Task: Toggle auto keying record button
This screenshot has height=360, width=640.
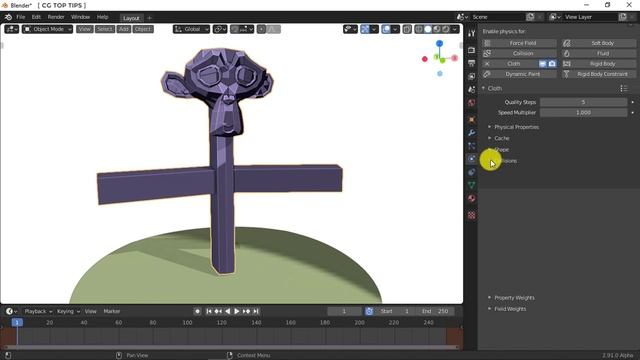Action: coord(198,311)
